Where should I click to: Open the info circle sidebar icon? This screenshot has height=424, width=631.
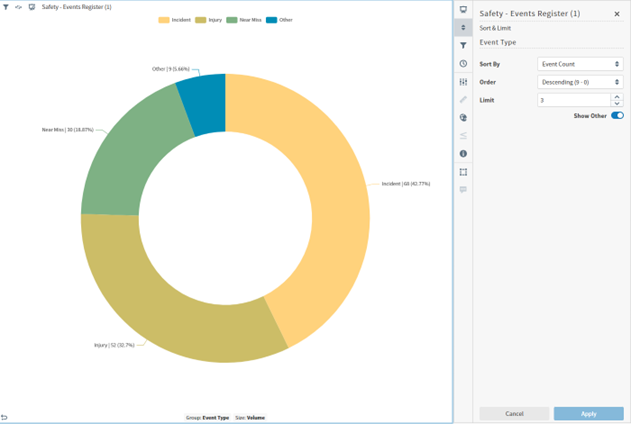(x=463, y=154)
